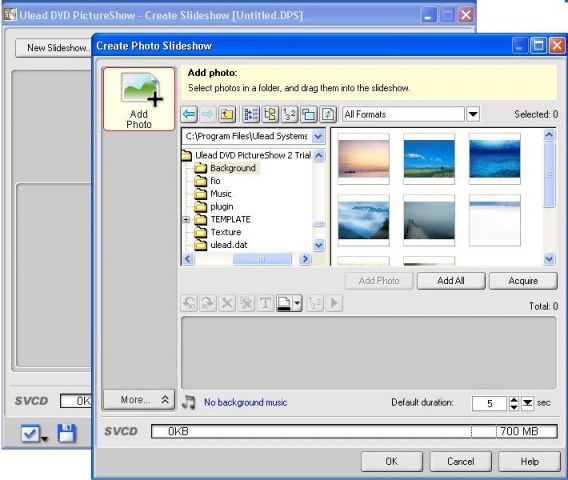Select the Background folder
Viewport: 568px width, 480px height.
point(233,168)
